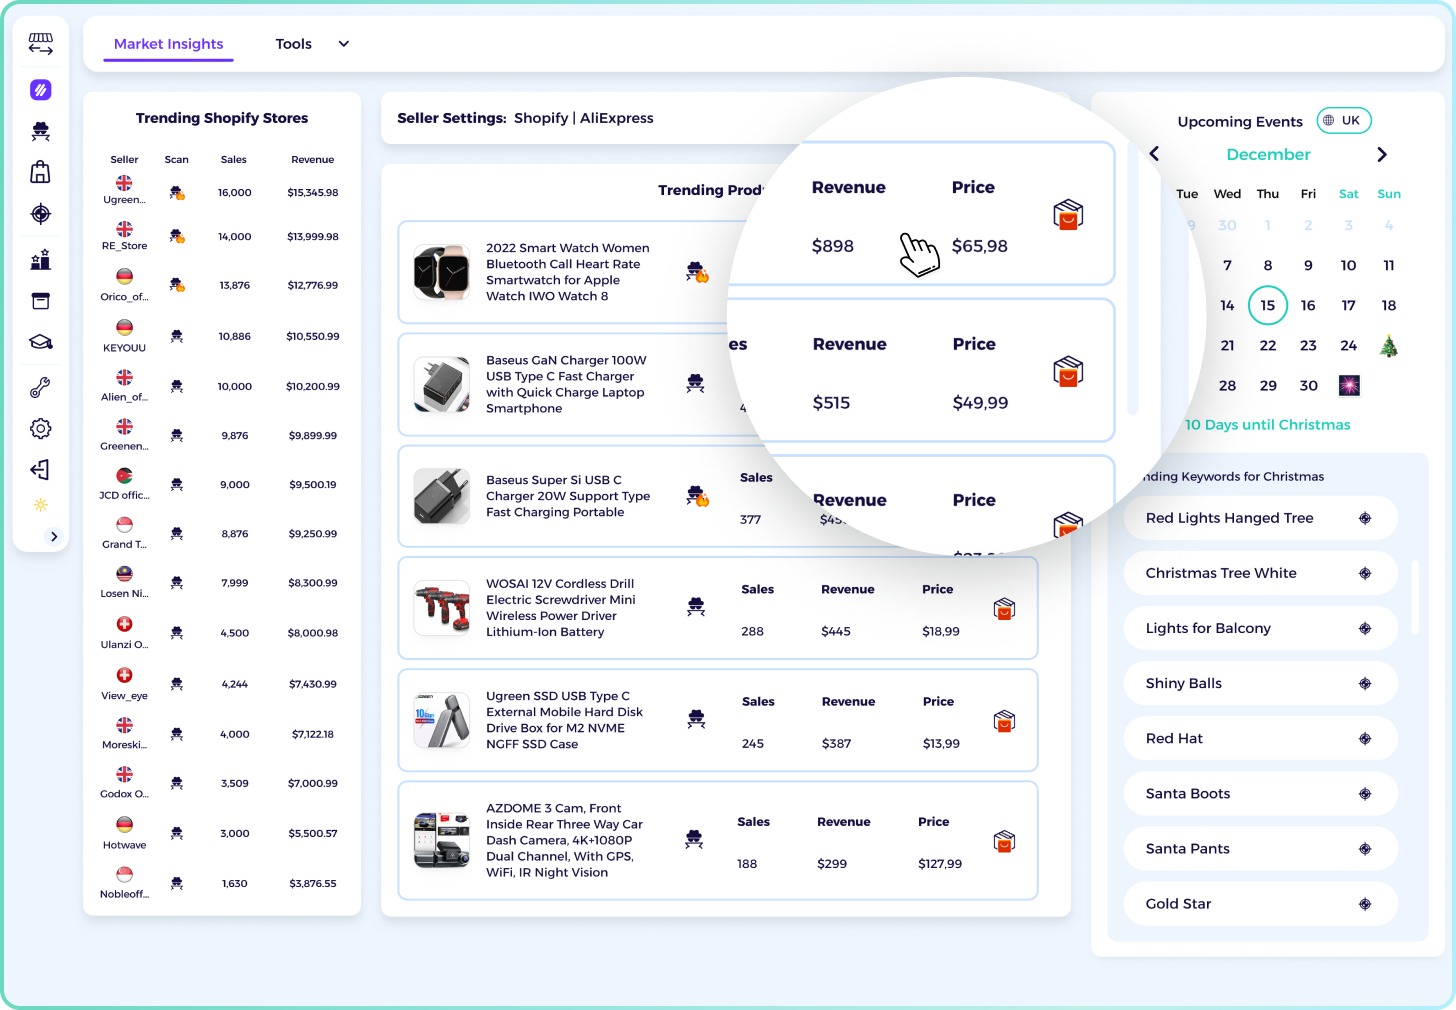Screen dimensions: 1456x1010
Task: Toggle the sun light-mode icon
Action: [x=41, y=505]
